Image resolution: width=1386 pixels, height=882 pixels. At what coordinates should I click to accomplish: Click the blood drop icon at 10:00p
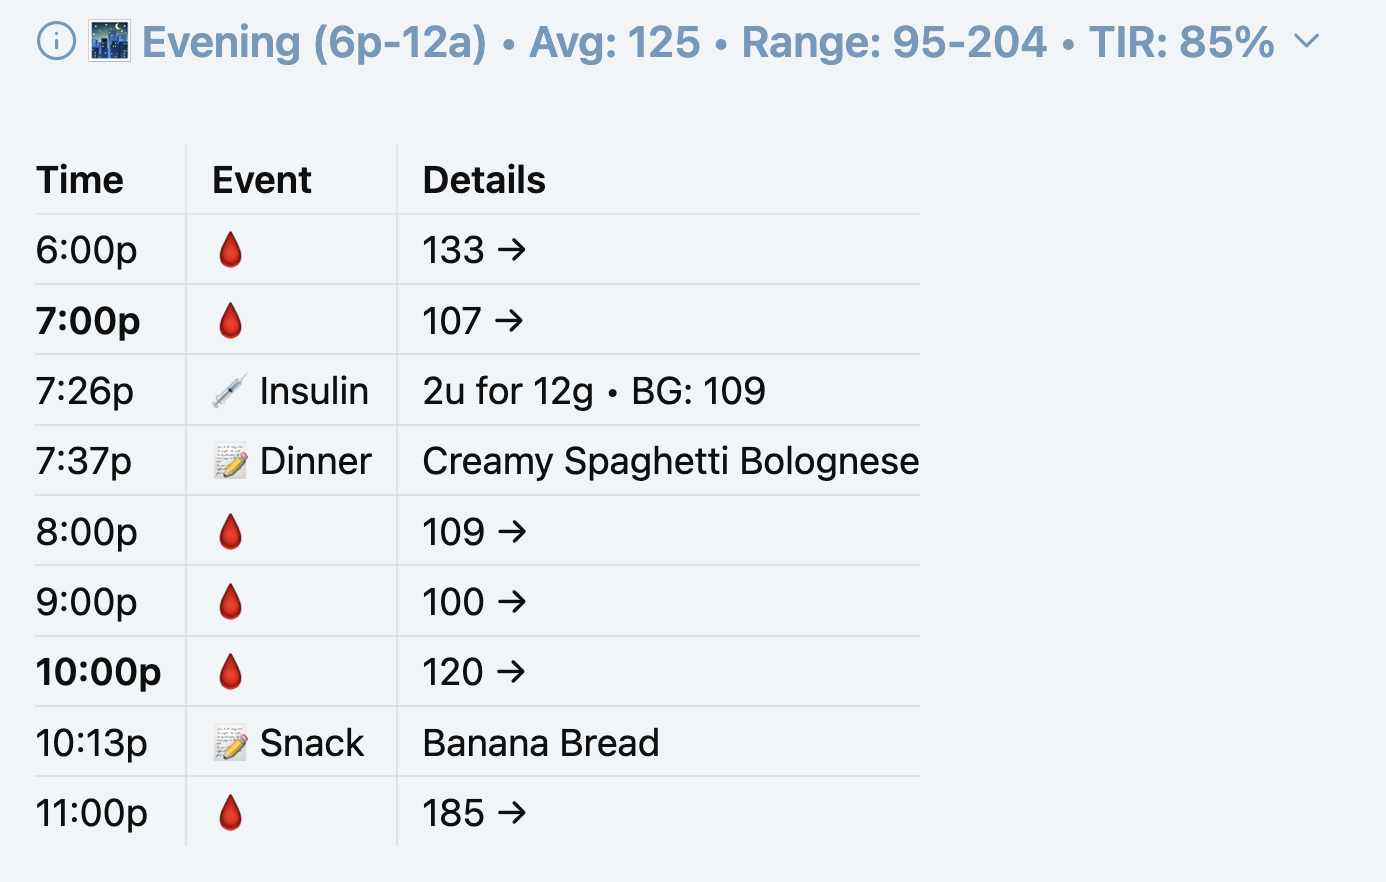pos(230,672)
